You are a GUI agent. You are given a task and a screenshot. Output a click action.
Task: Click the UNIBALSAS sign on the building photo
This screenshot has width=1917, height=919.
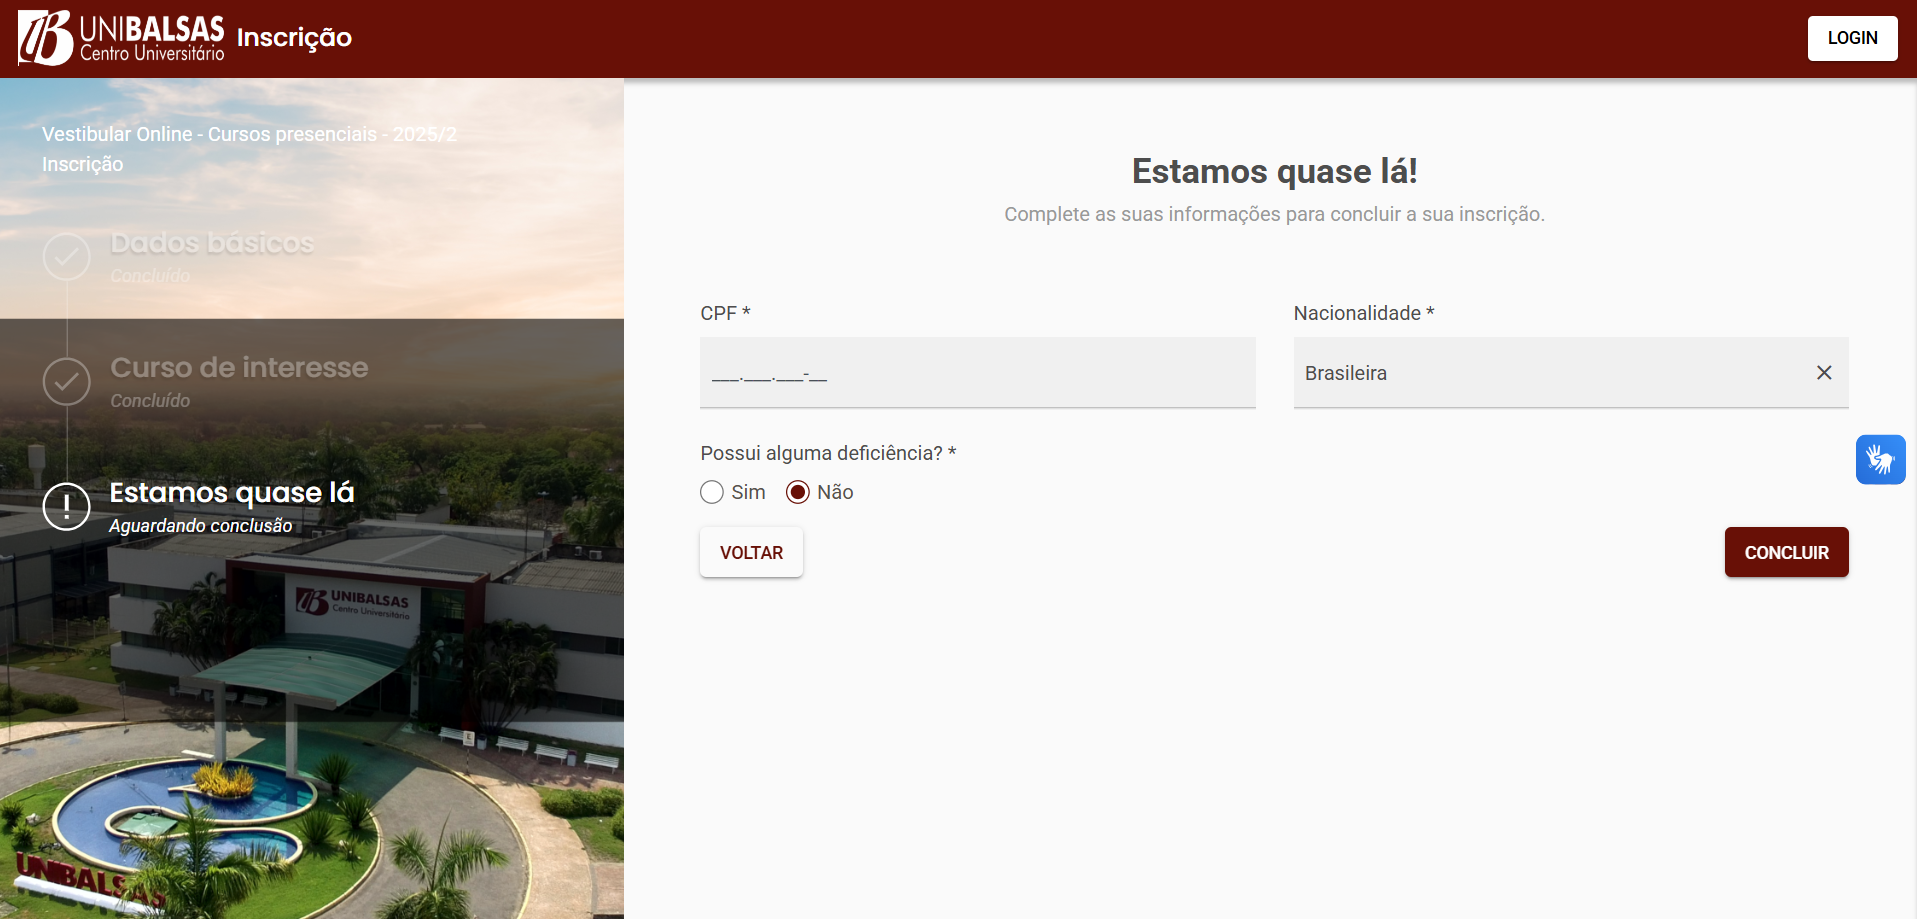[x=354, y=602]
